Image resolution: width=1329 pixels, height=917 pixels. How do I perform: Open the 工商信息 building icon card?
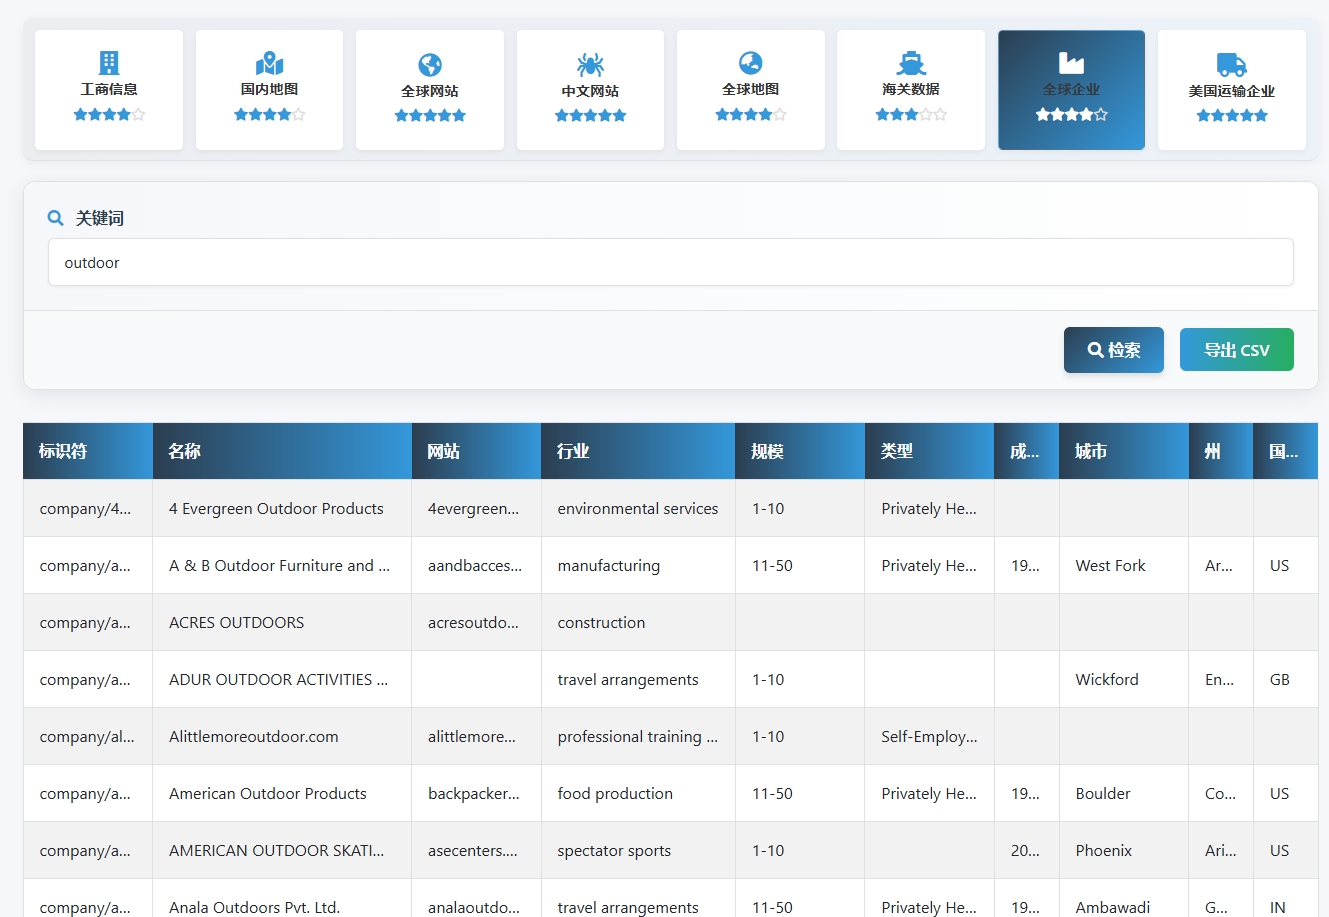109,63
